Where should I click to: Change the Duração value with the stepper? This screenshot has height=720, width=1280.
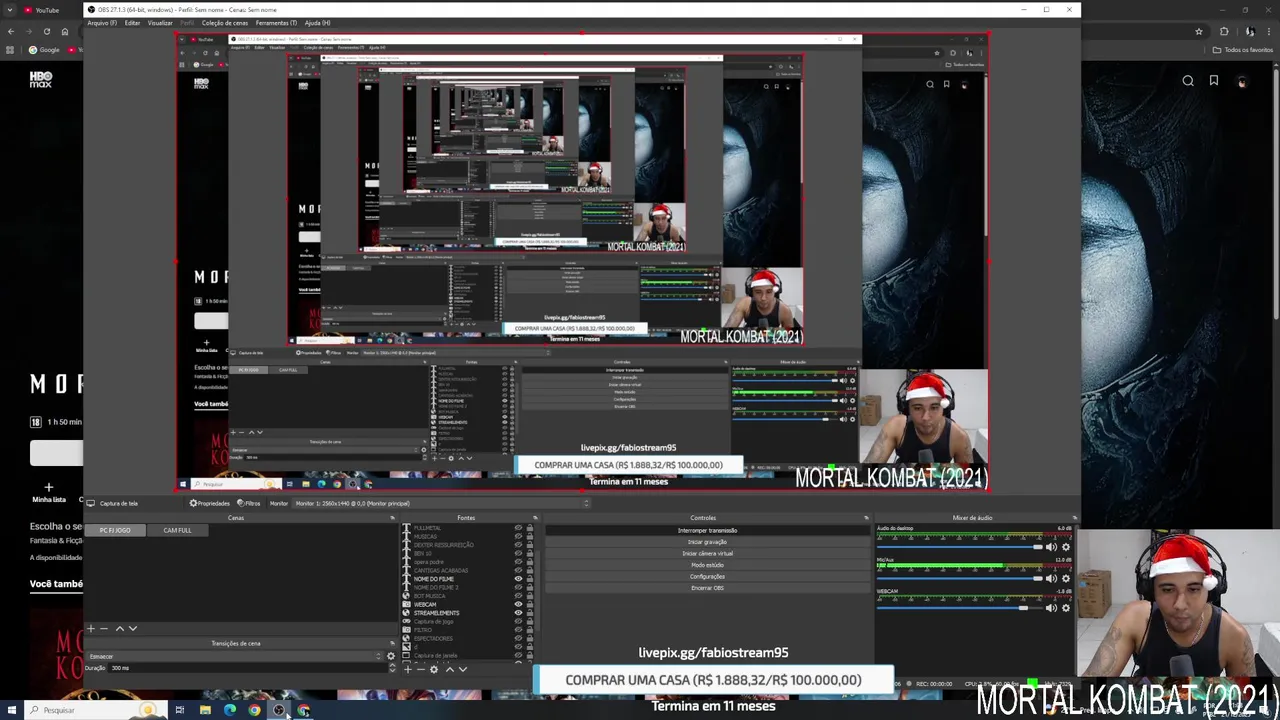392,668
